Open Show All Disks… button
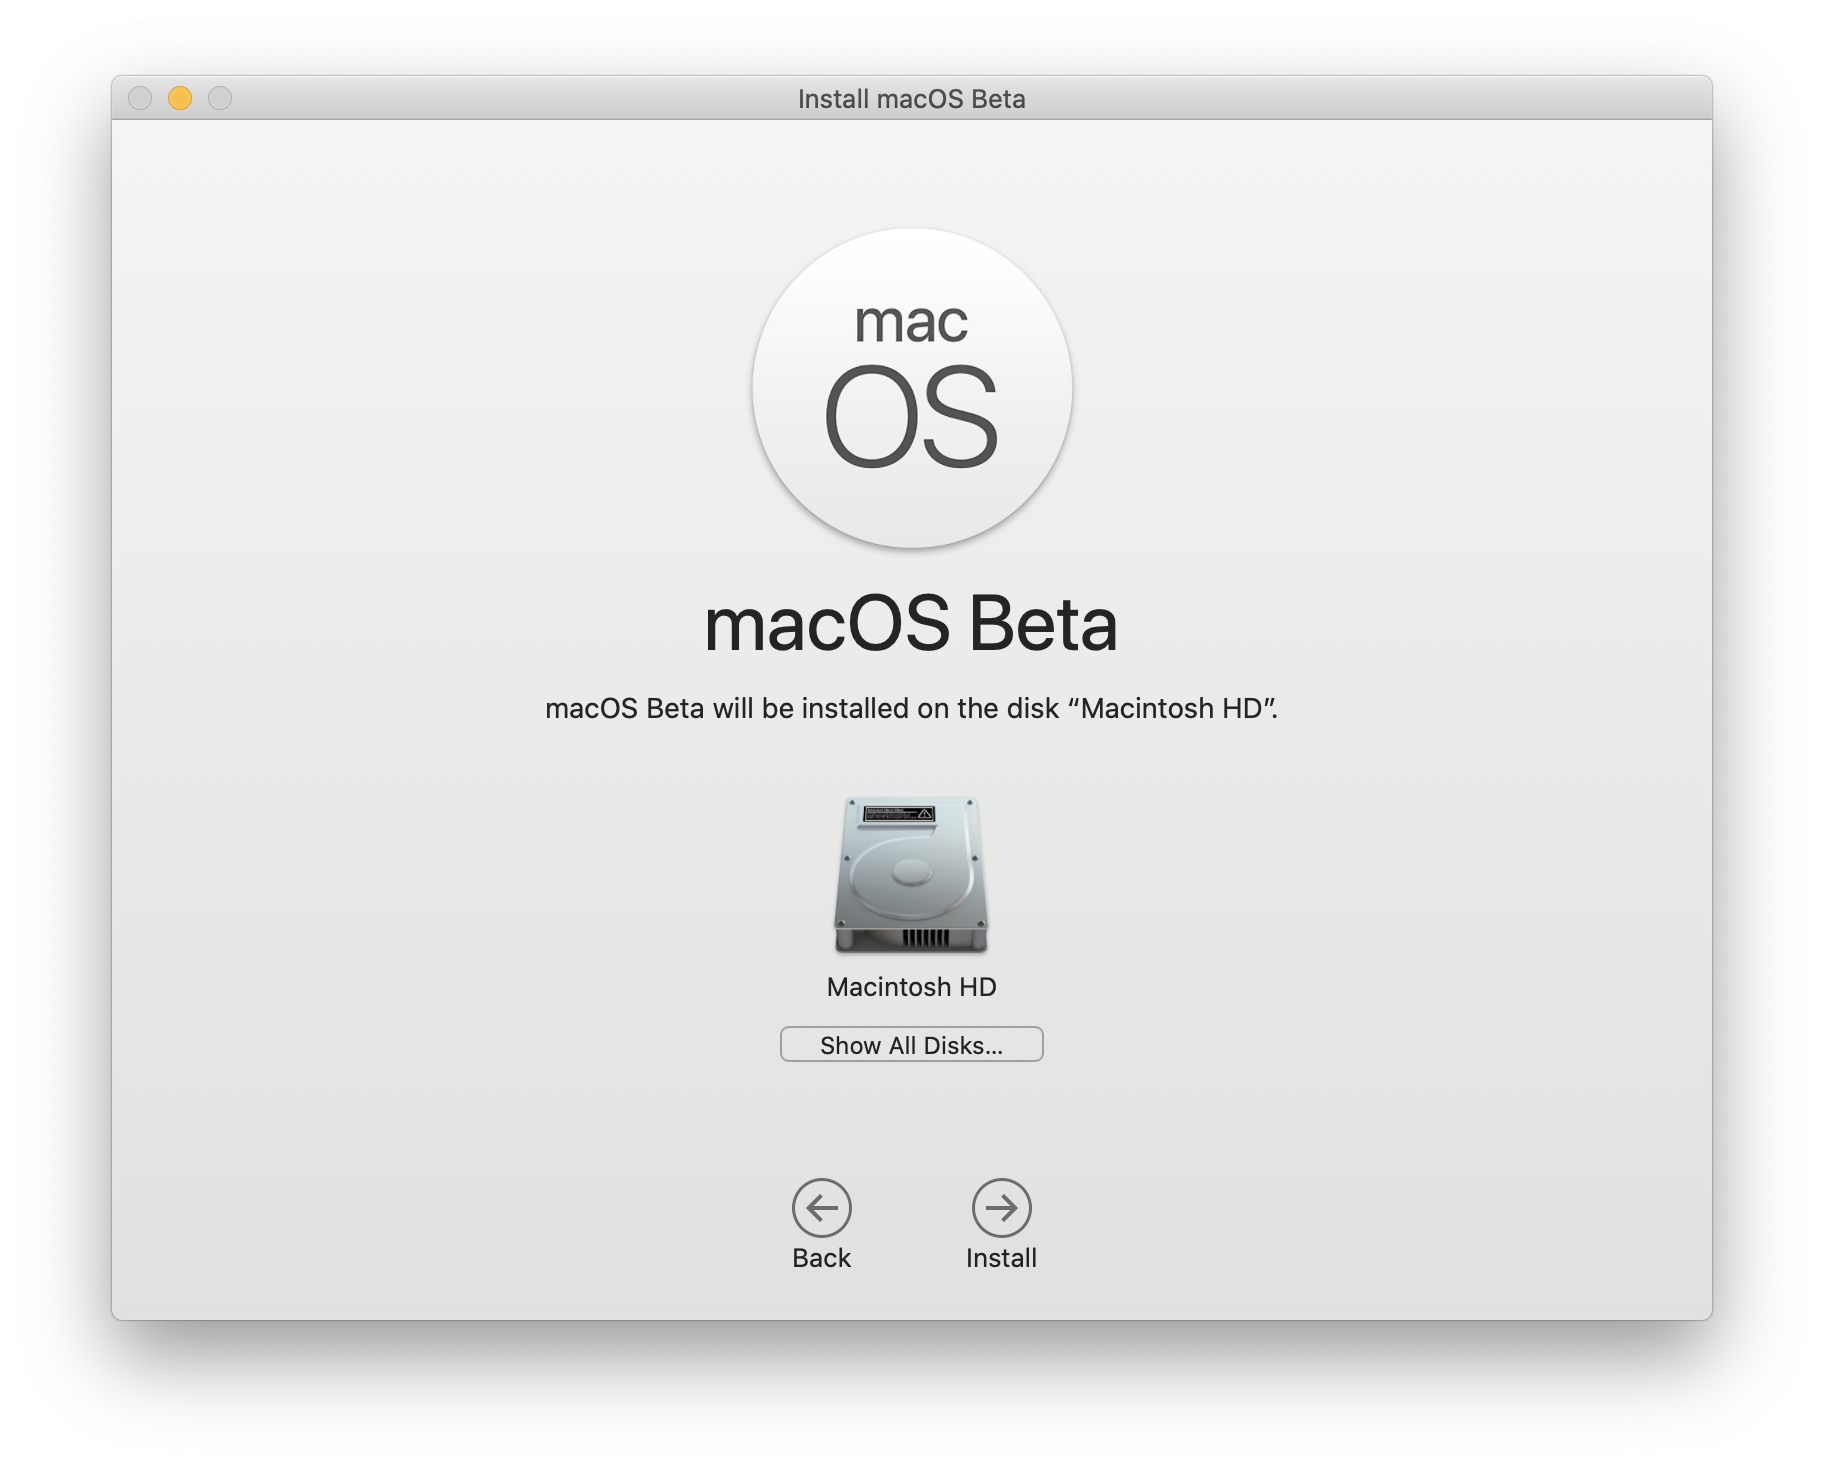This screenshot has height=1468, width=1824. (x=911, y=1044)
